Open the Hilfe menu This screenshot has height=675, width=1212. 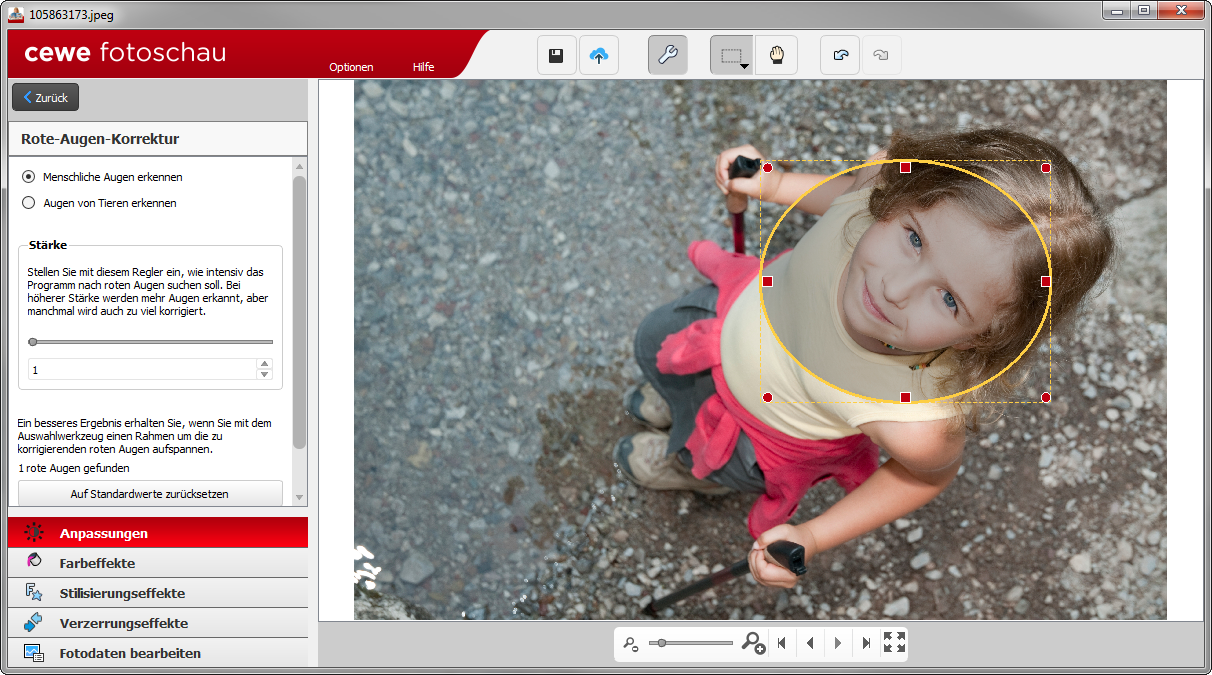coord(423,67)
